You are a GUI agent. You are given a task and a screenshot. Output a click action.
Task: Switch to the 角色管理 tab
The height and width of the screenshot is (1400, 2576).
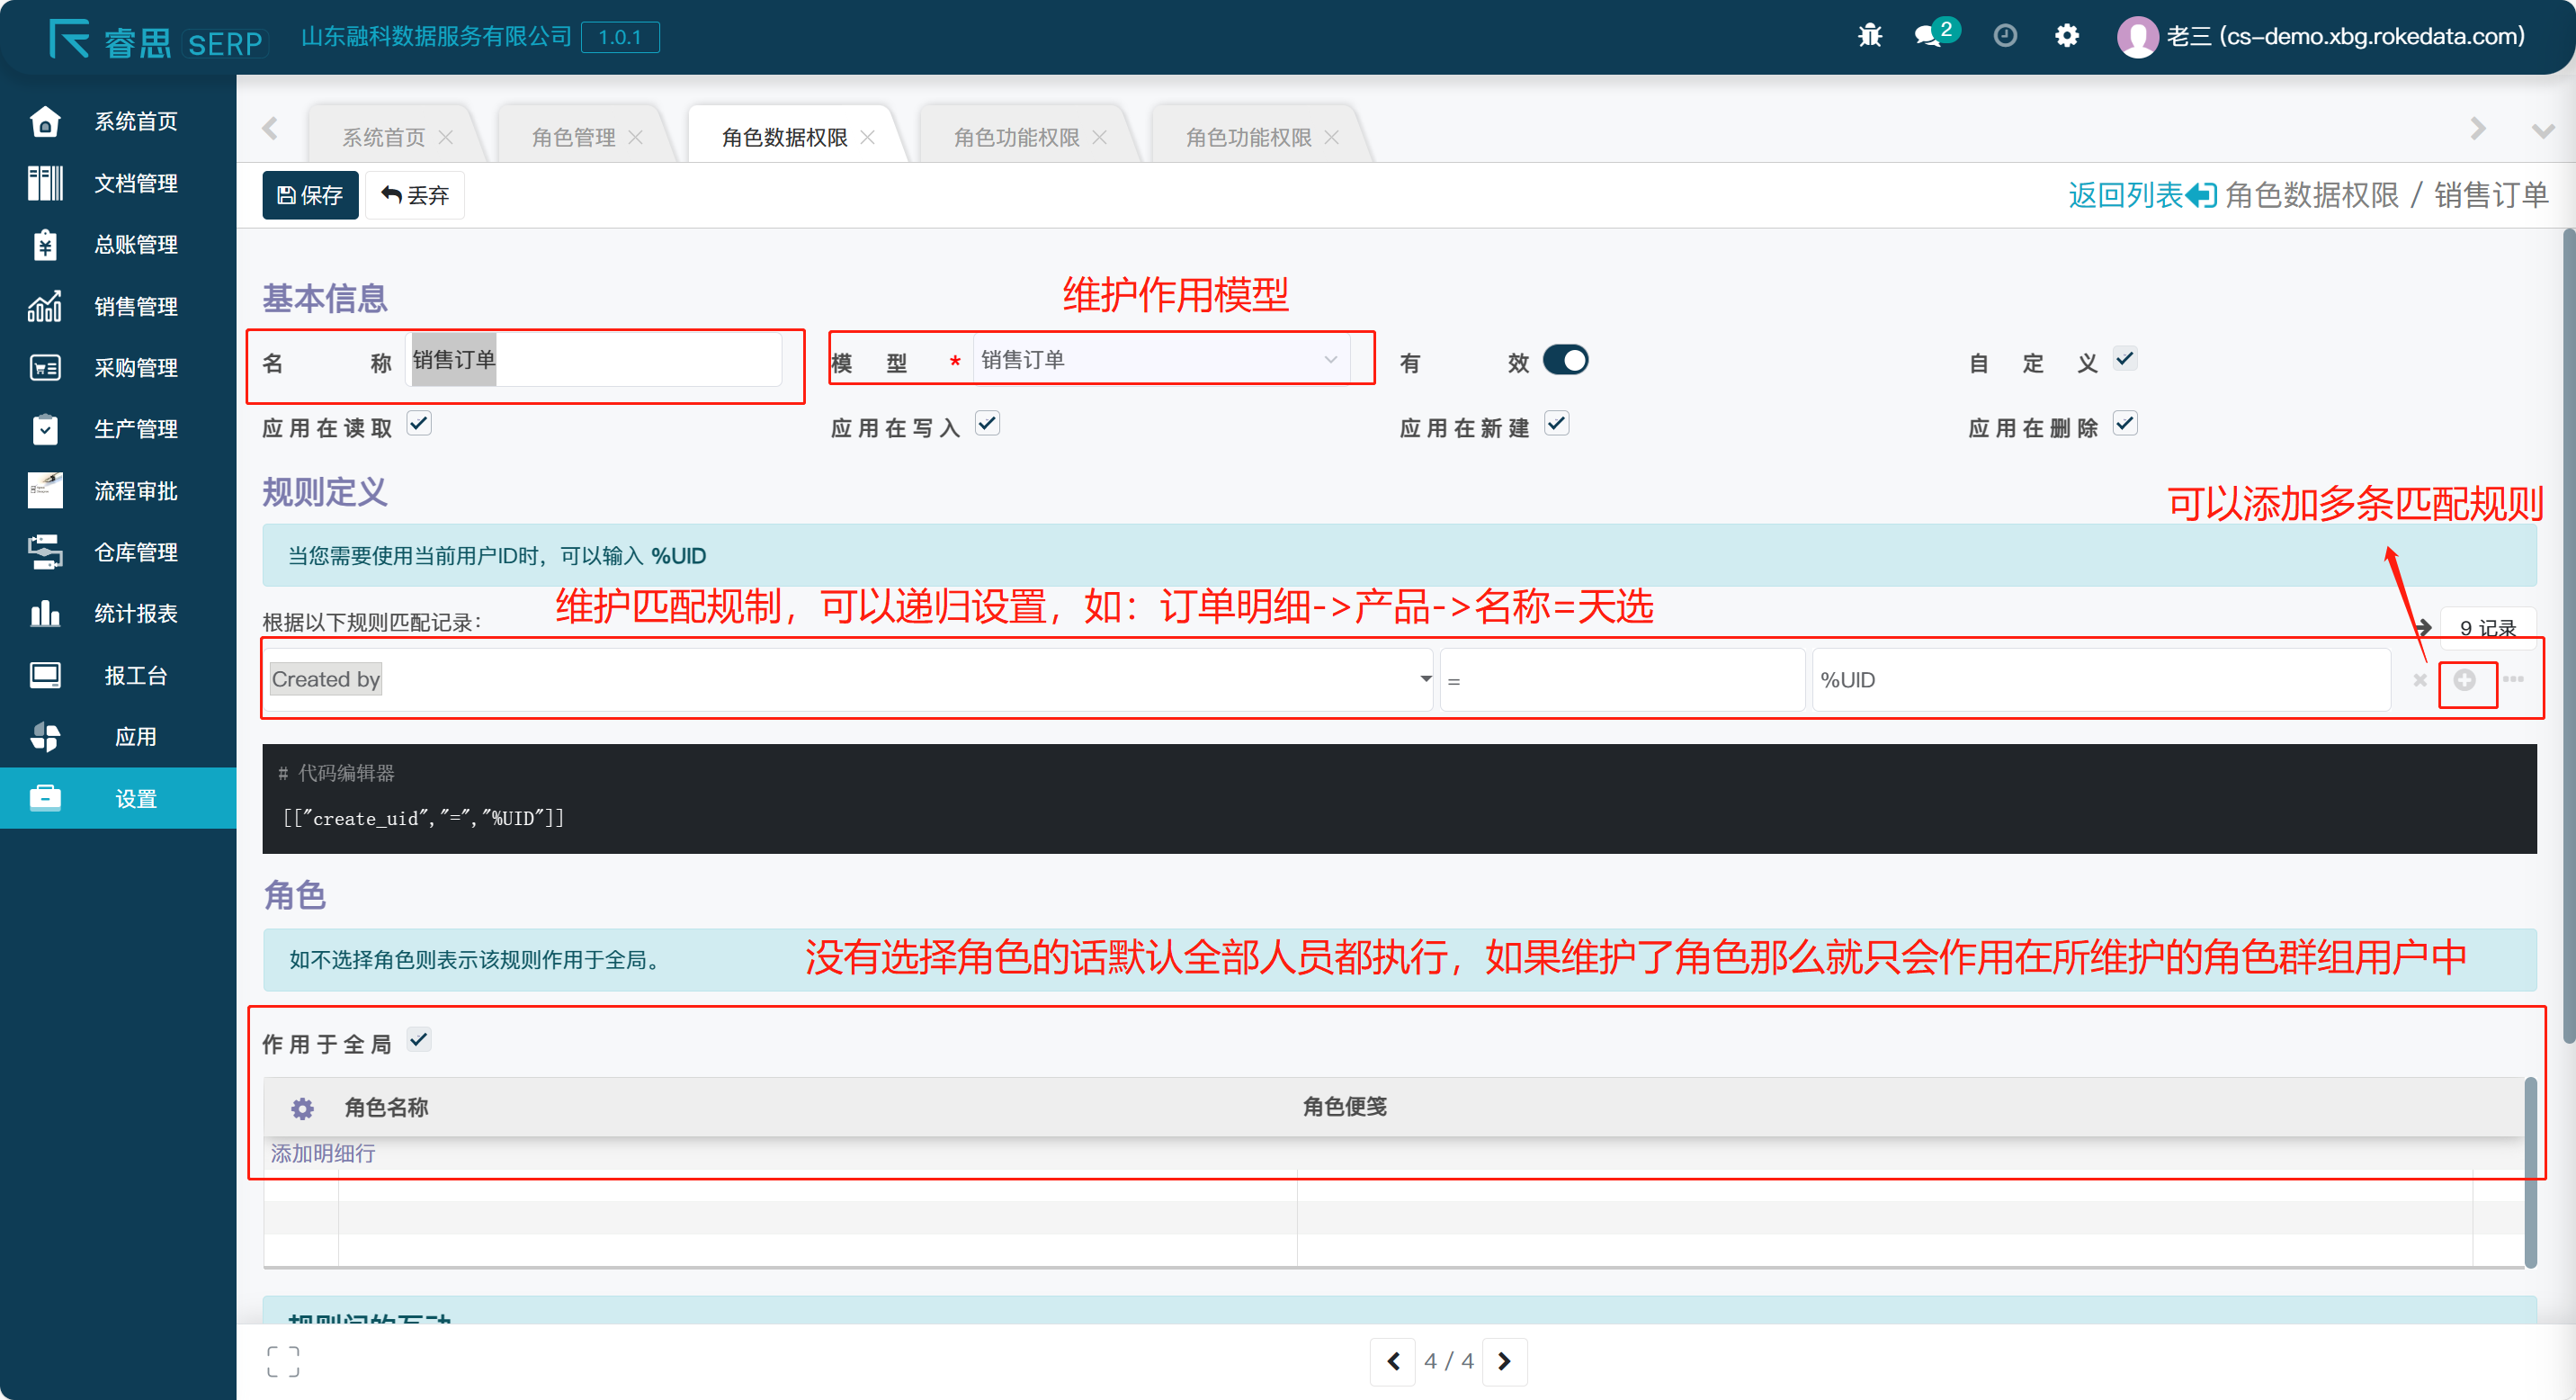pos(574,136)
